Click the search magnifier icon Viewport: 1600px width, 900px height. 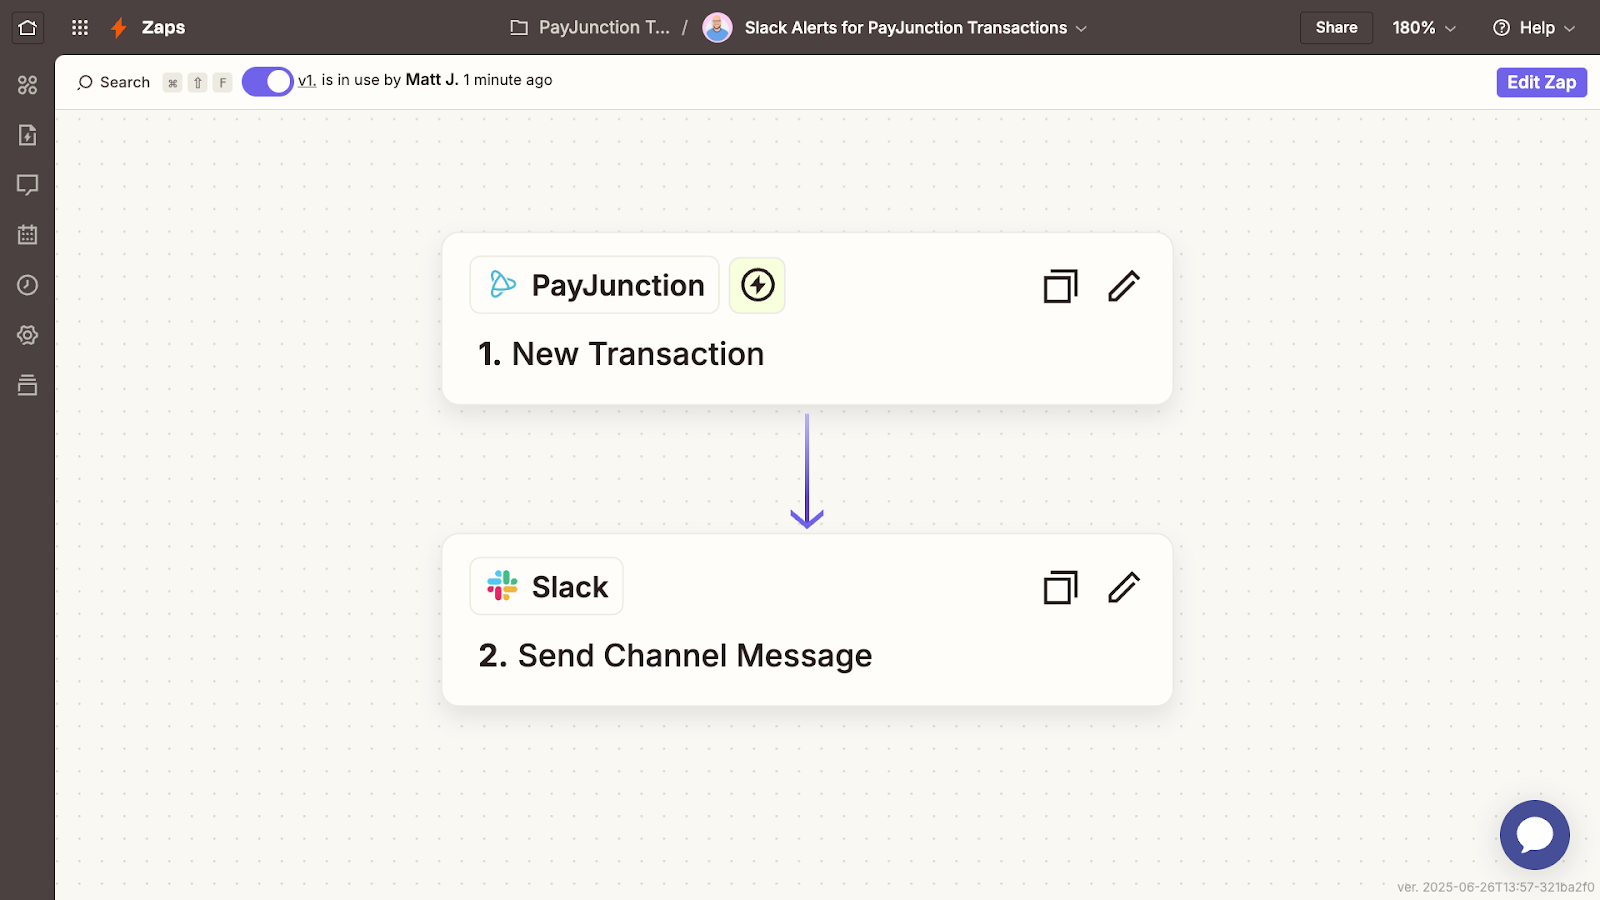click(85, 82)
